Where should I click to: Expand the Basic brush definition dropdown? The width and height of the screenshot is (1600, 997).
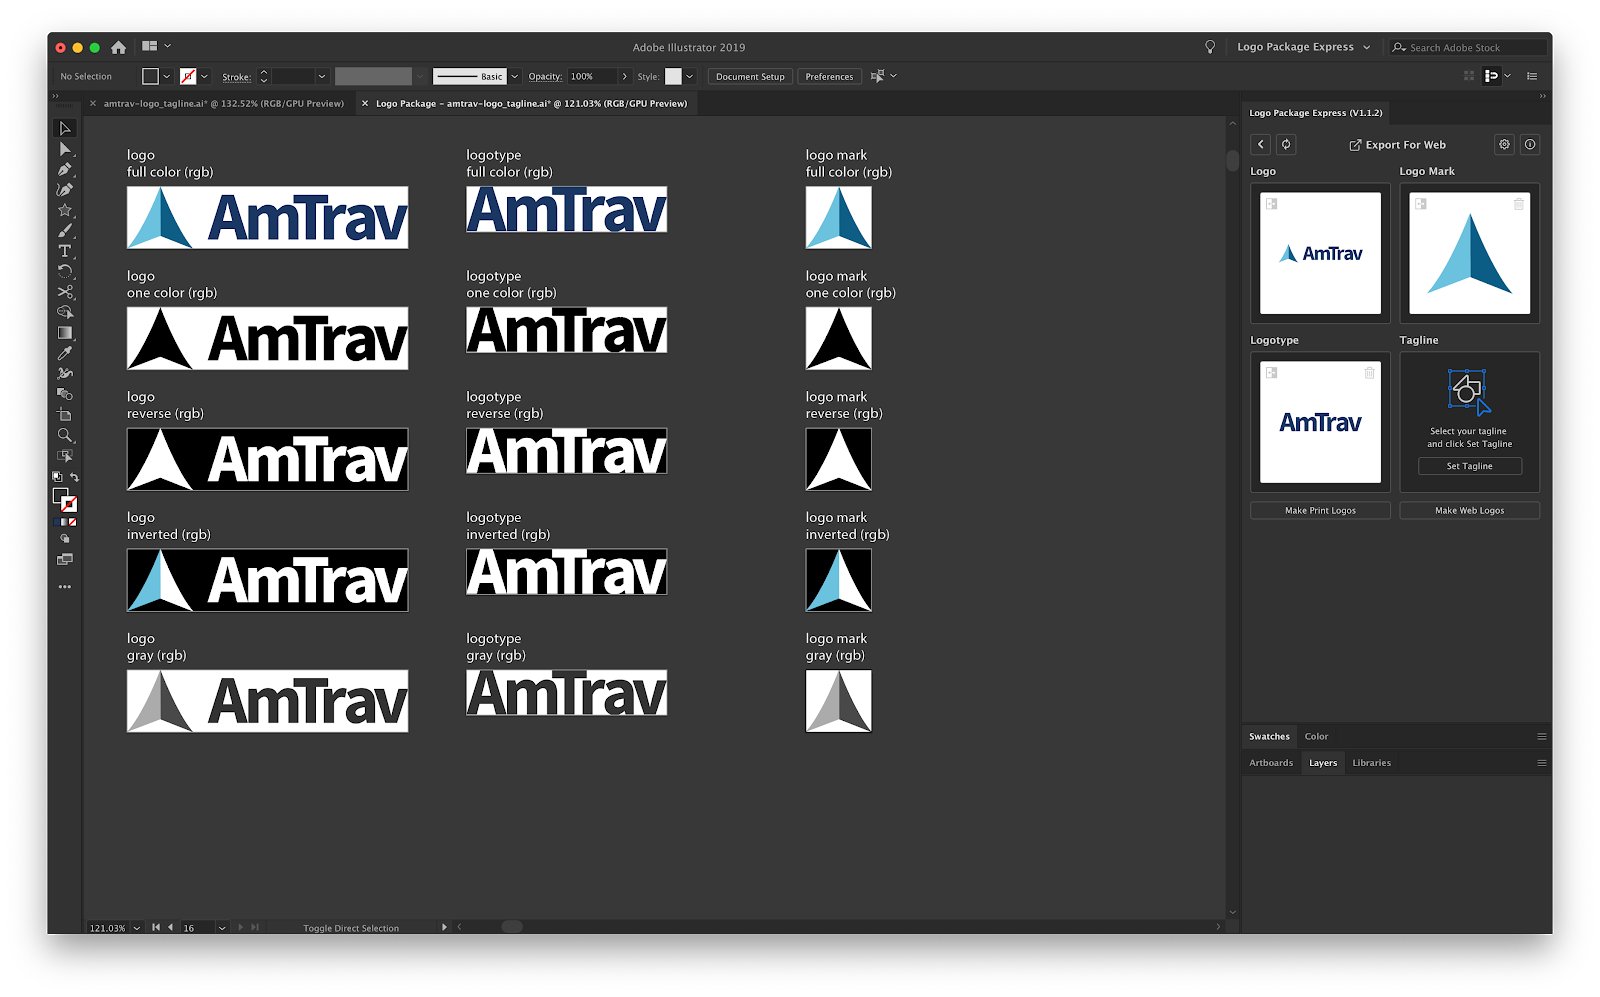pyautogui.click(x=515, y=77)
